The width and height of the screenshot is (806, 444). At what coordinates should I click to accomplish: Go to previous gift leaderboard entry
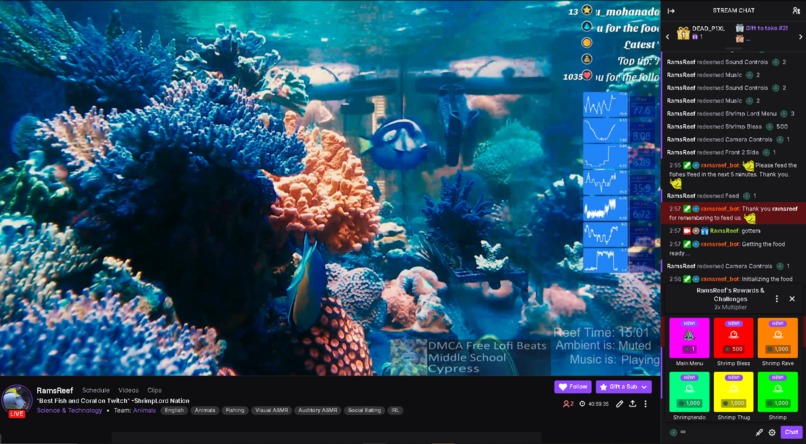pos(667,36)
